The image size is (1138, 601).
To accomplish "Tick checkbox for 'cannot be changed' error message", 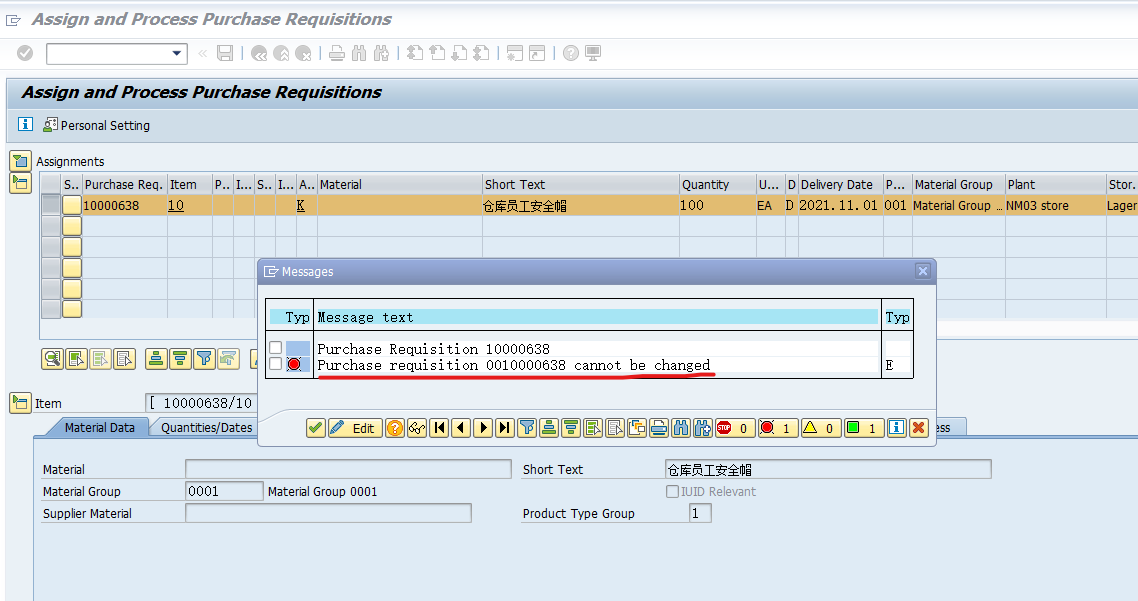I will pos(276,364).
